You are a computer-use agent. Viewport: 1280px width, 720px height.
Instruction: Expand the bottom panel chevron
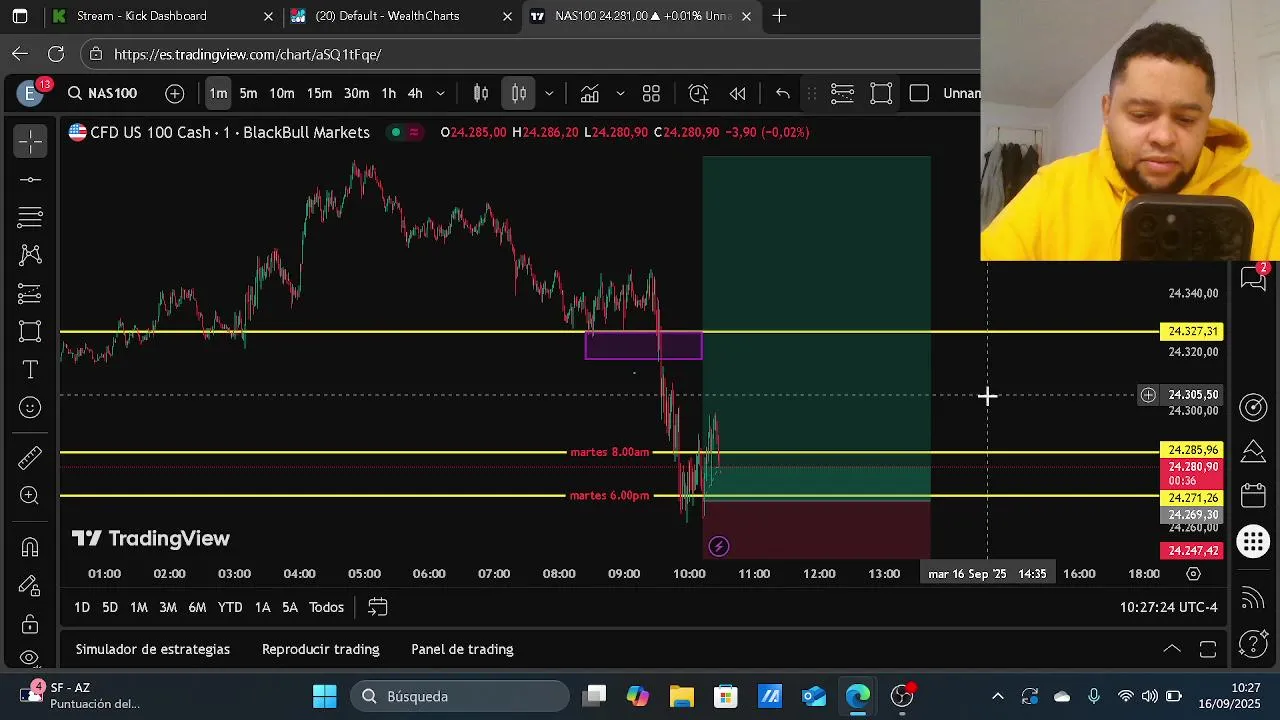coord(1171,649)
